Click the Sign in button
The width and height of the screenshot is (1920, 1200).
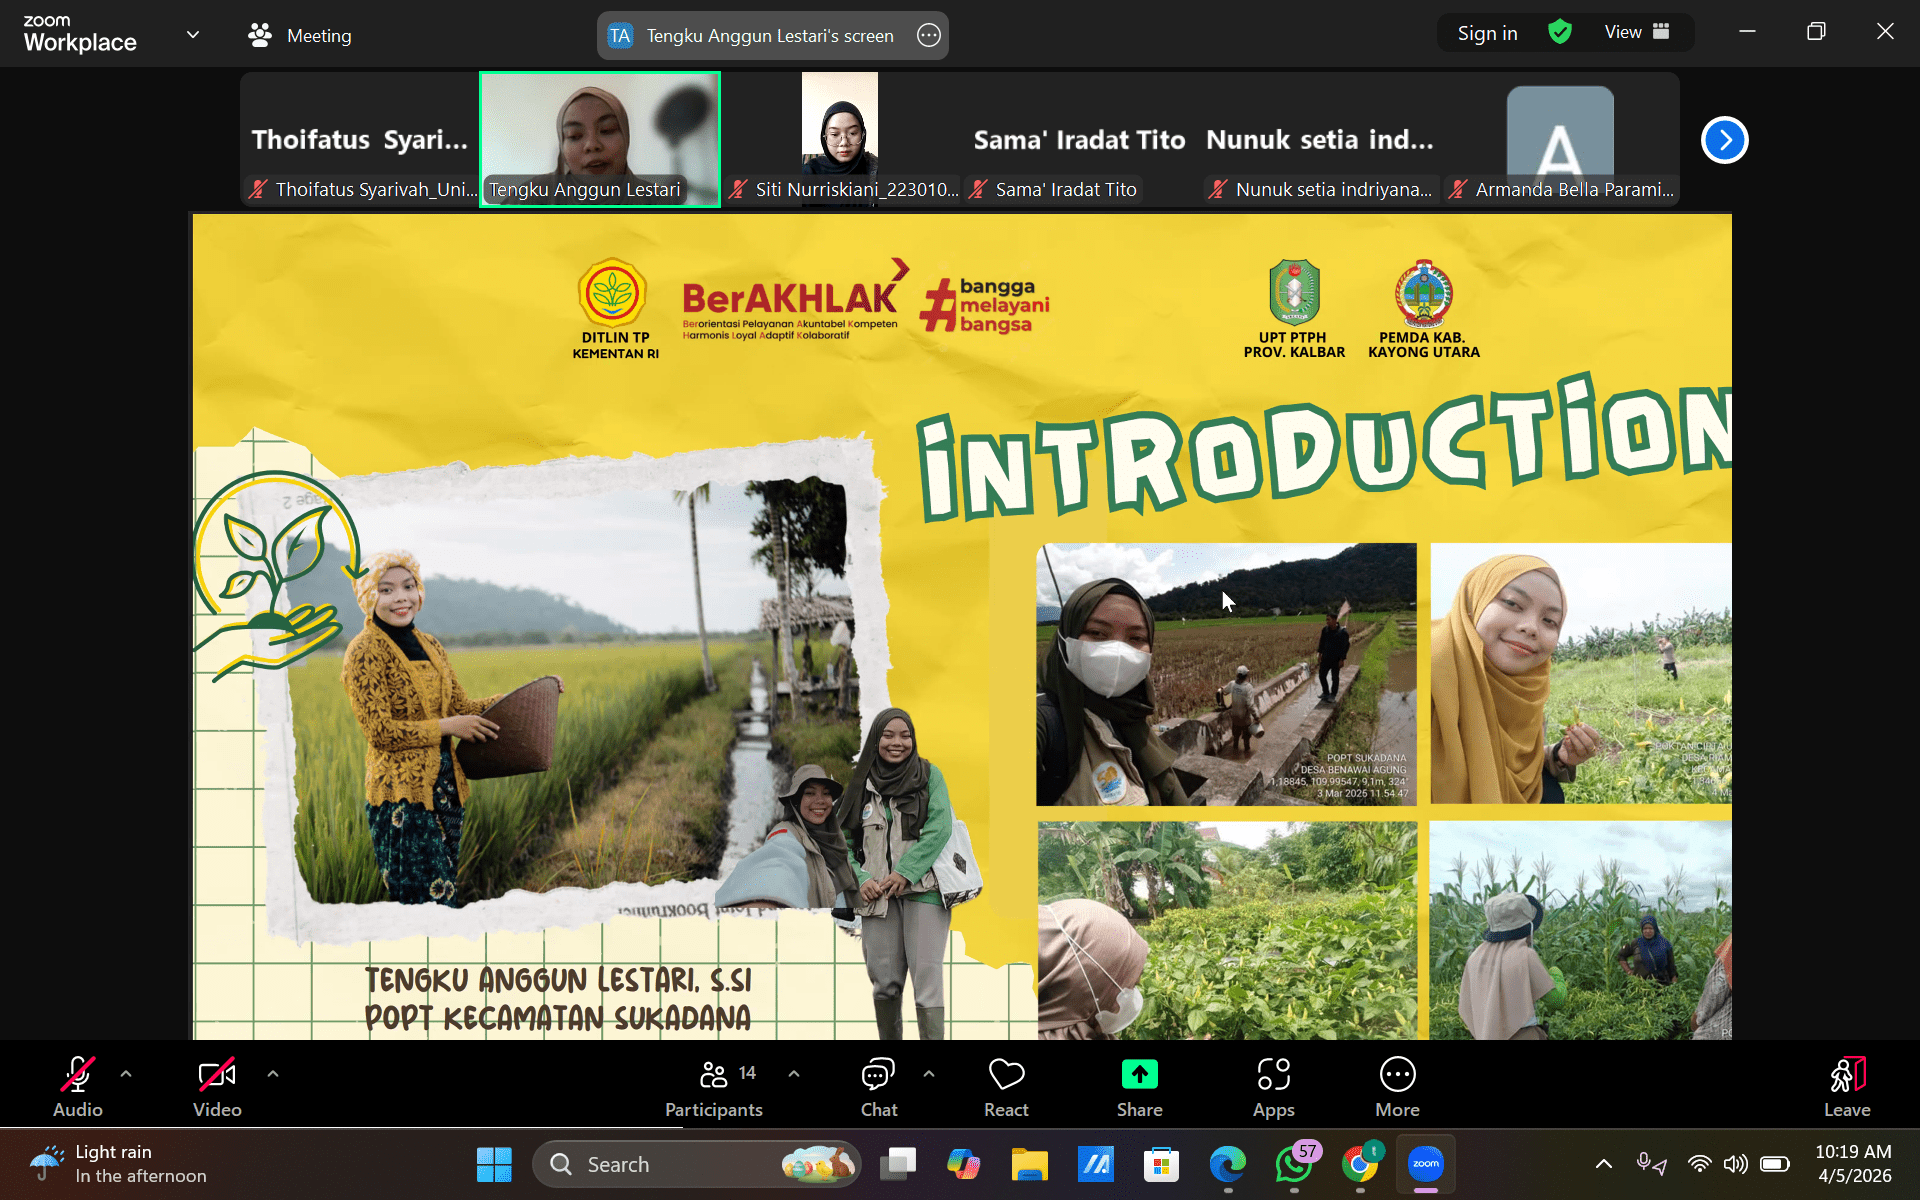[x=1487, y=33]
